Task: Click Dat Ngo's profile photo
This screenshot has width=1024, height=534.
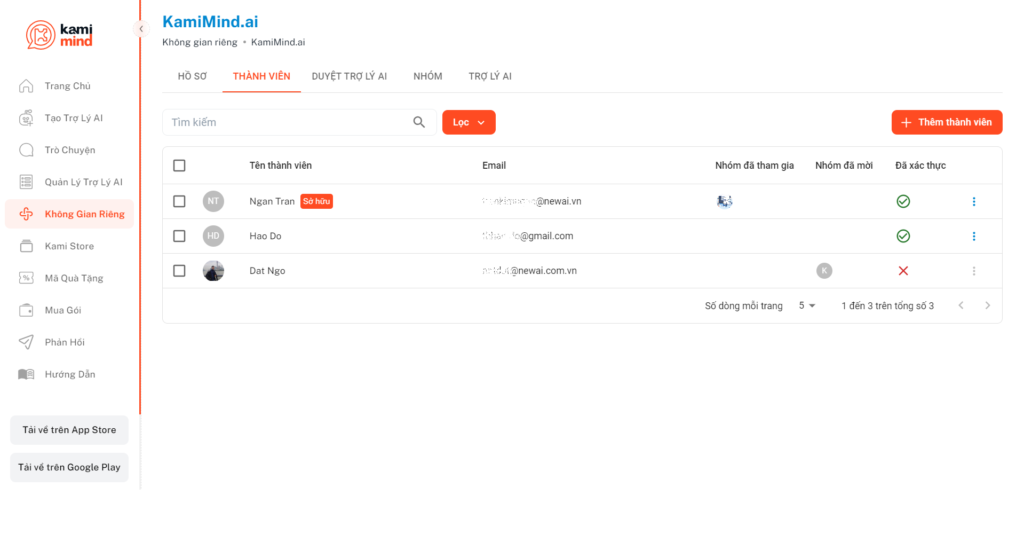Action: (x=214, y=270)
